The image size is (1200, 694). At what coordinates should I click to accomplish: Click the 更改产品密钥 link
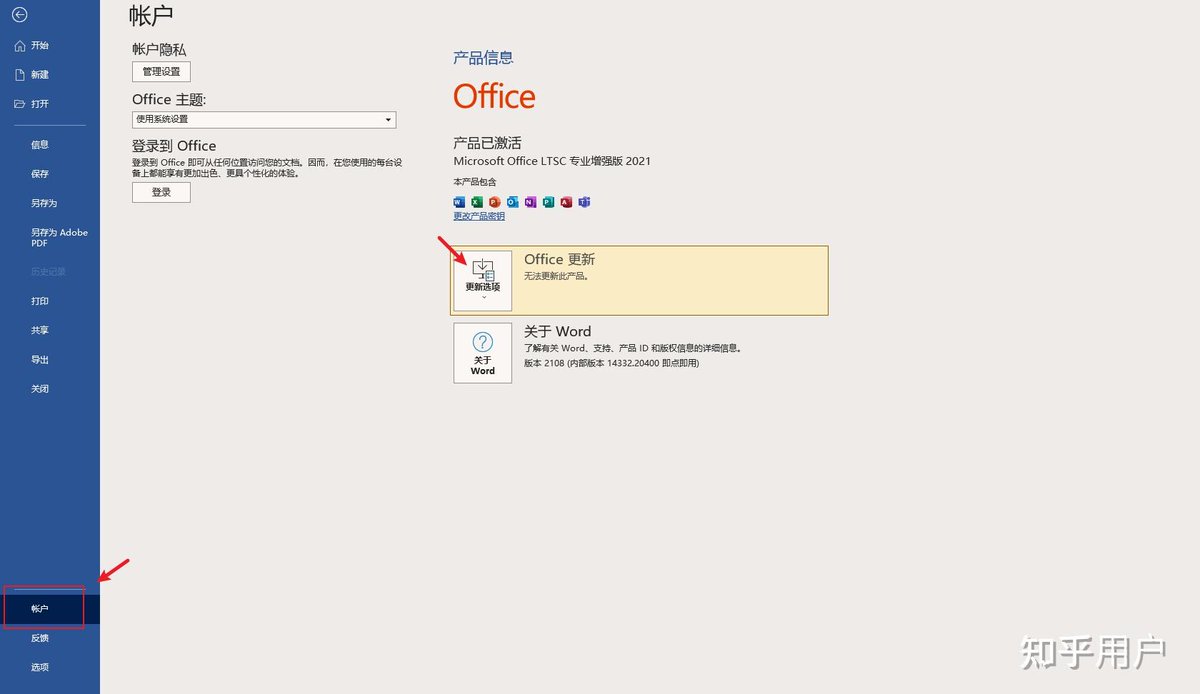[479, 216]
